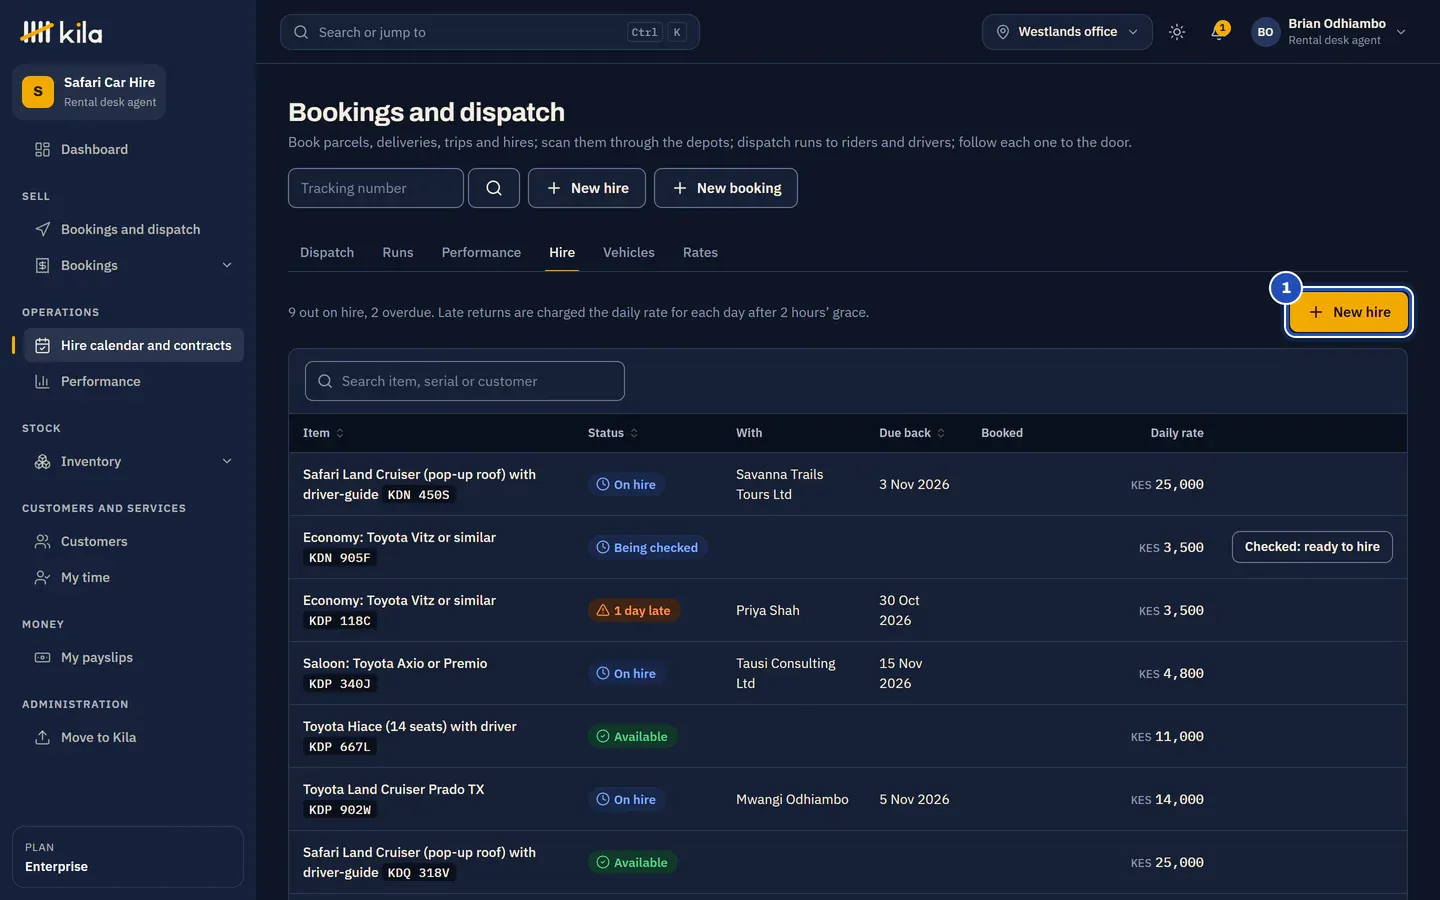Open the notifications bell
This screenshot has width=1440, height=900.
(1218, 32)
